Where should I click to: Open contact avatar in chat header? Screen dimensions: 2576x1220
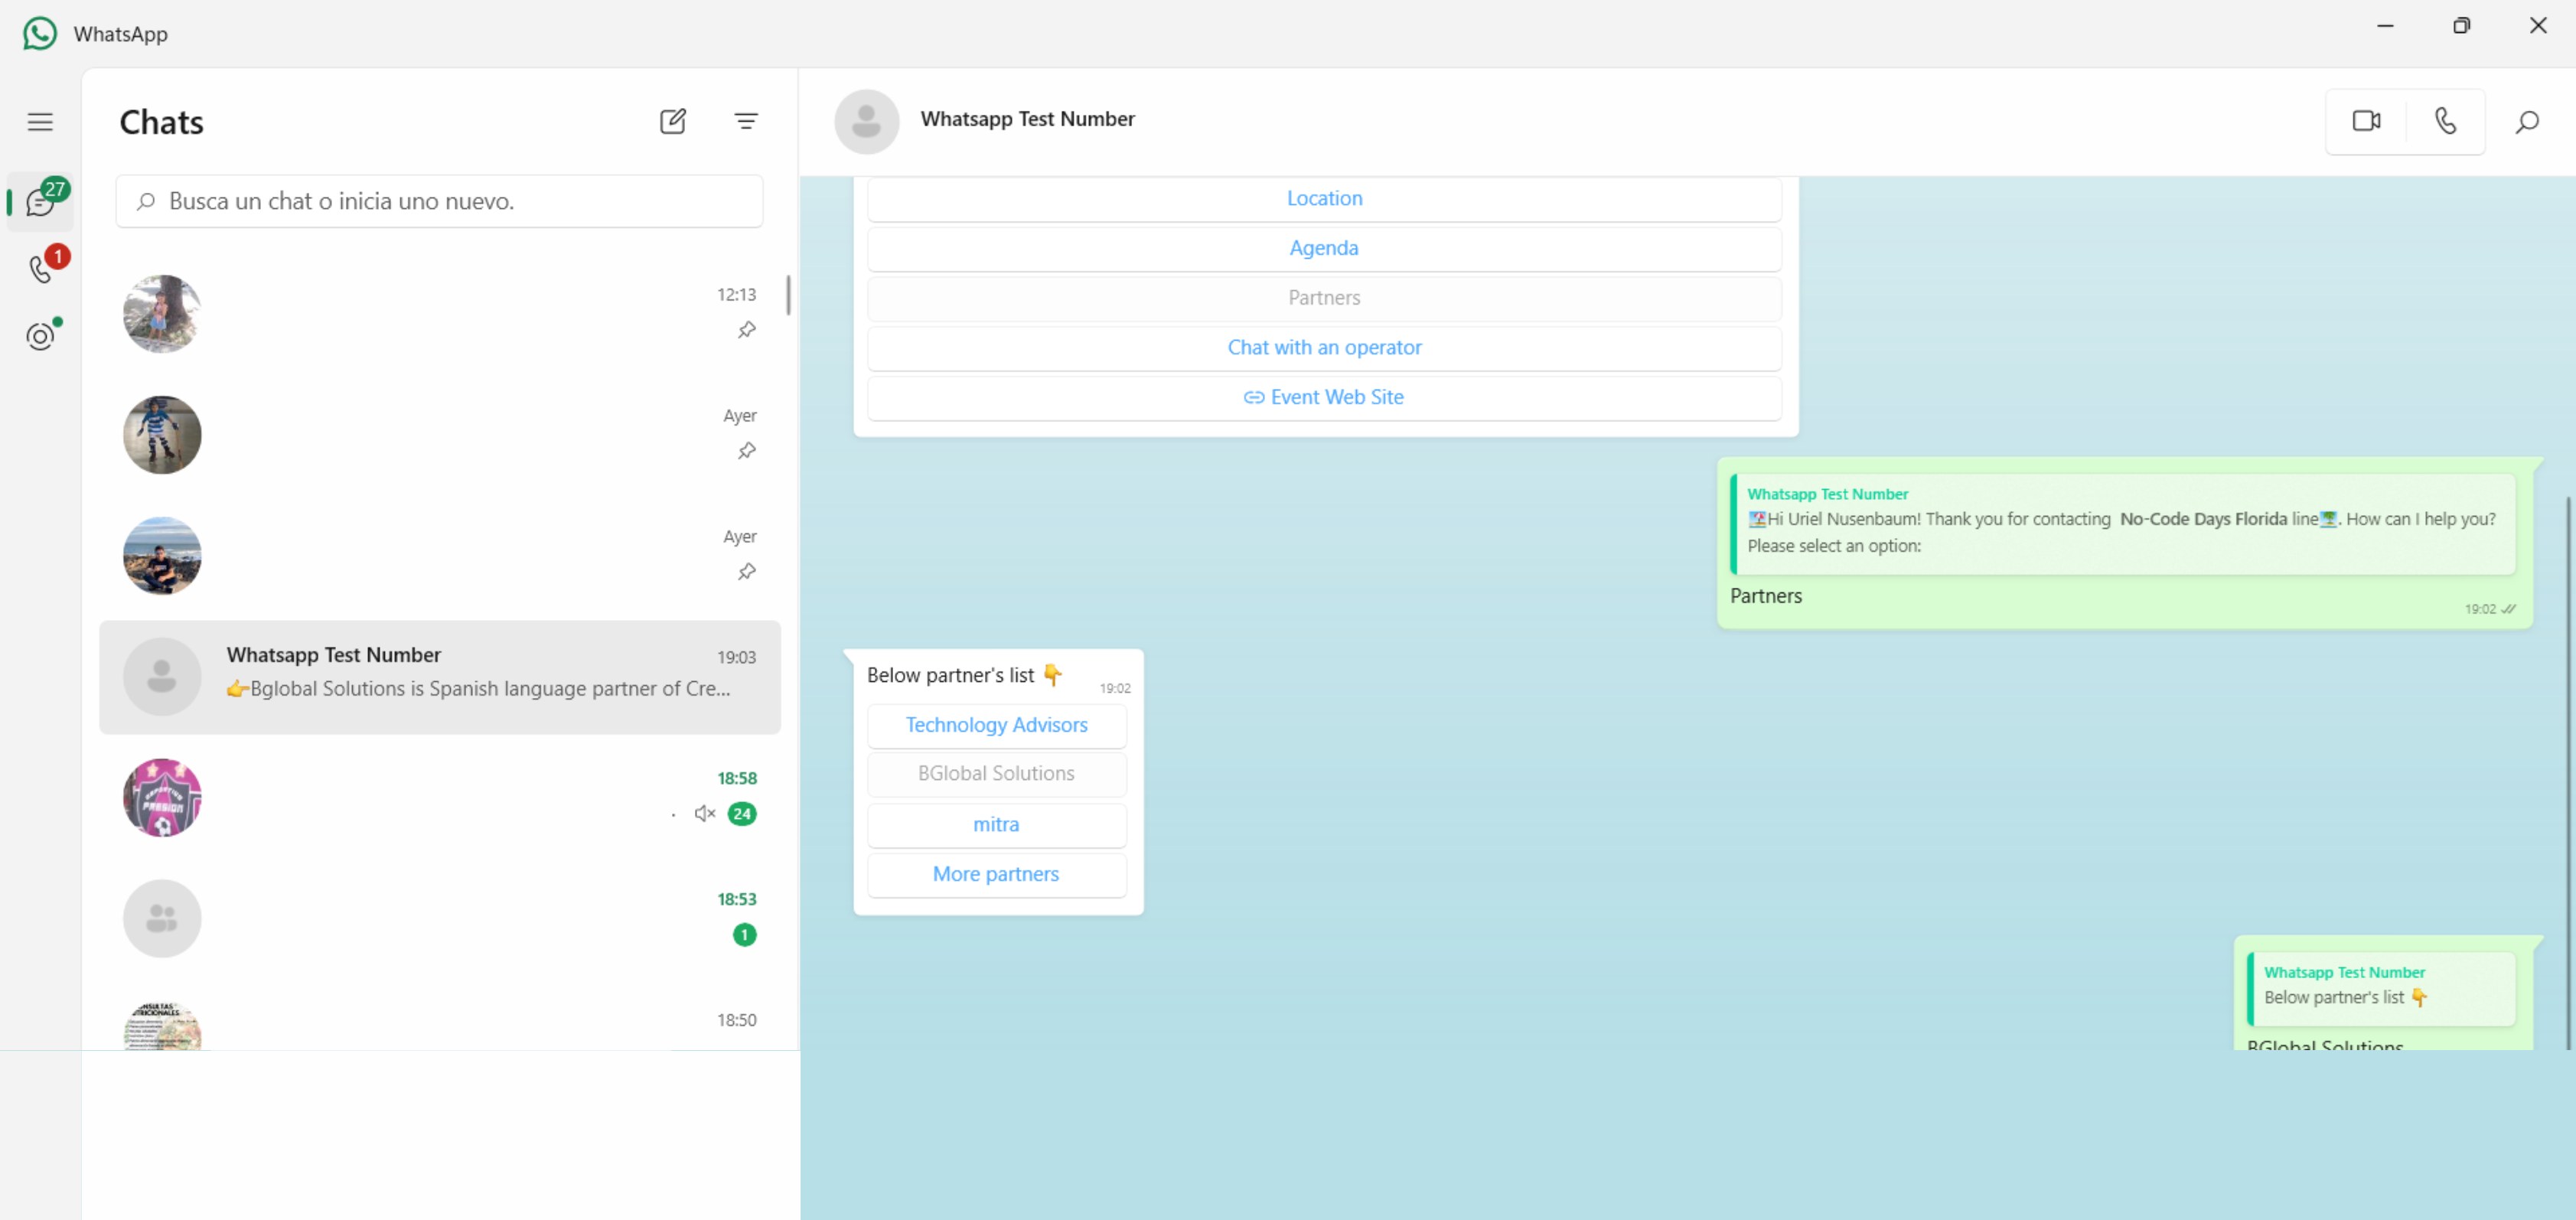[867, 121]
